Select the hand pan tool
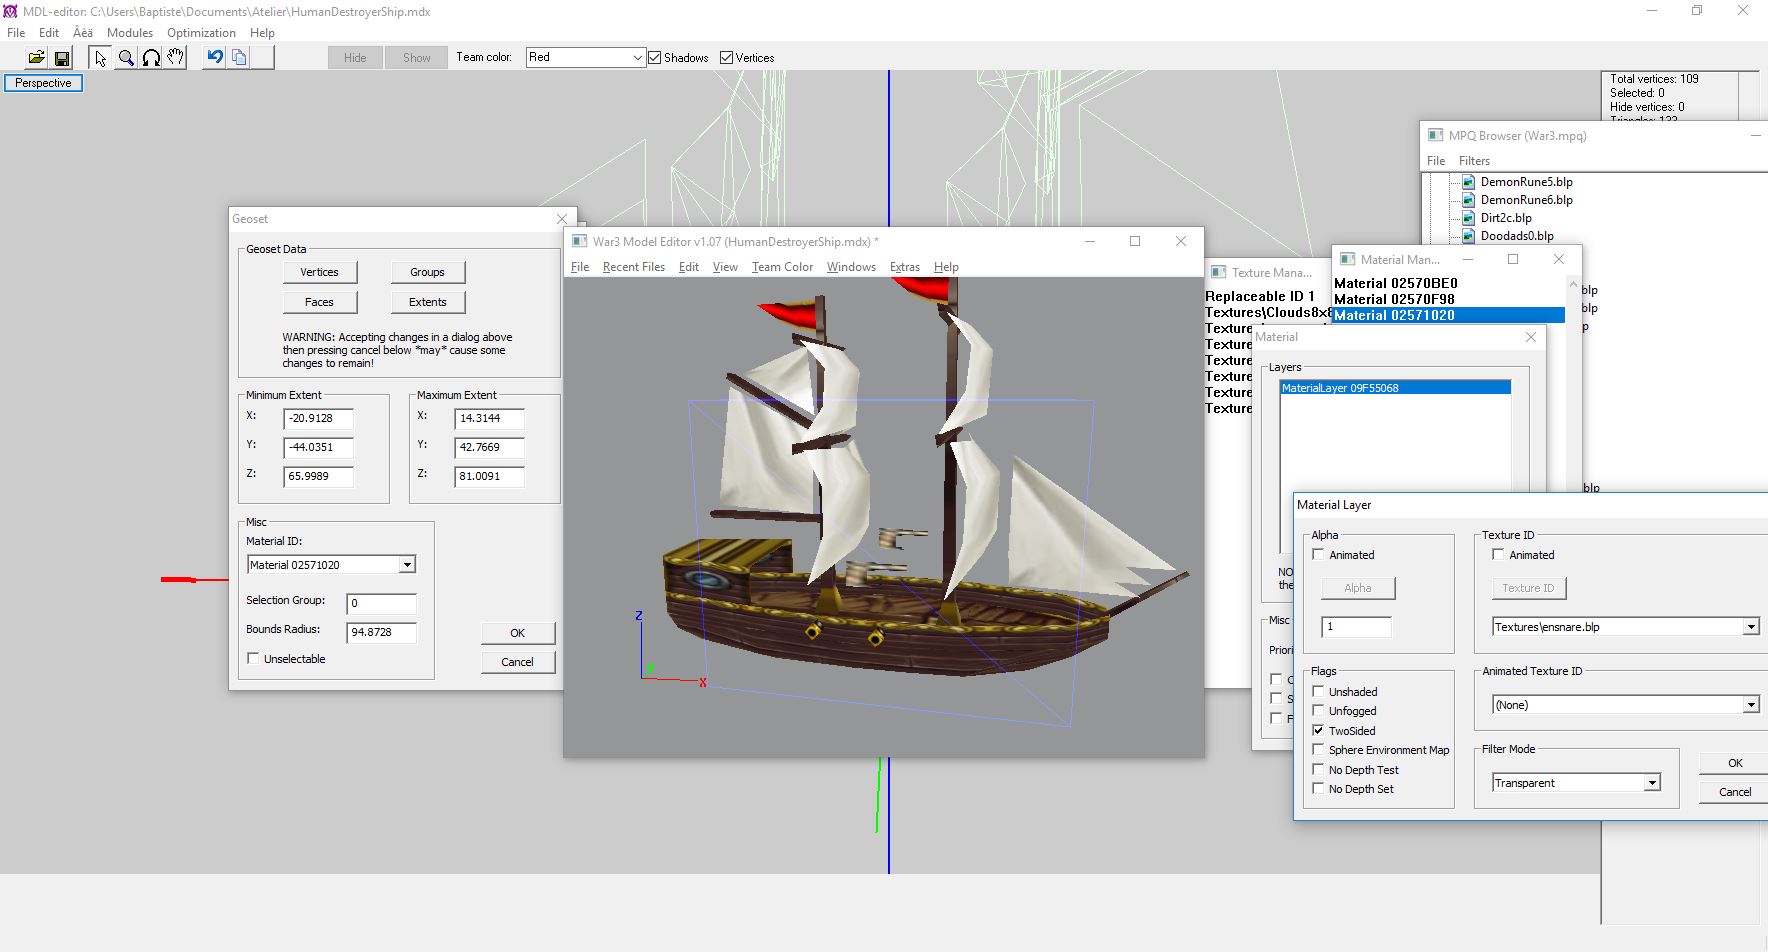1768x952 pixels. pos(176,58)
